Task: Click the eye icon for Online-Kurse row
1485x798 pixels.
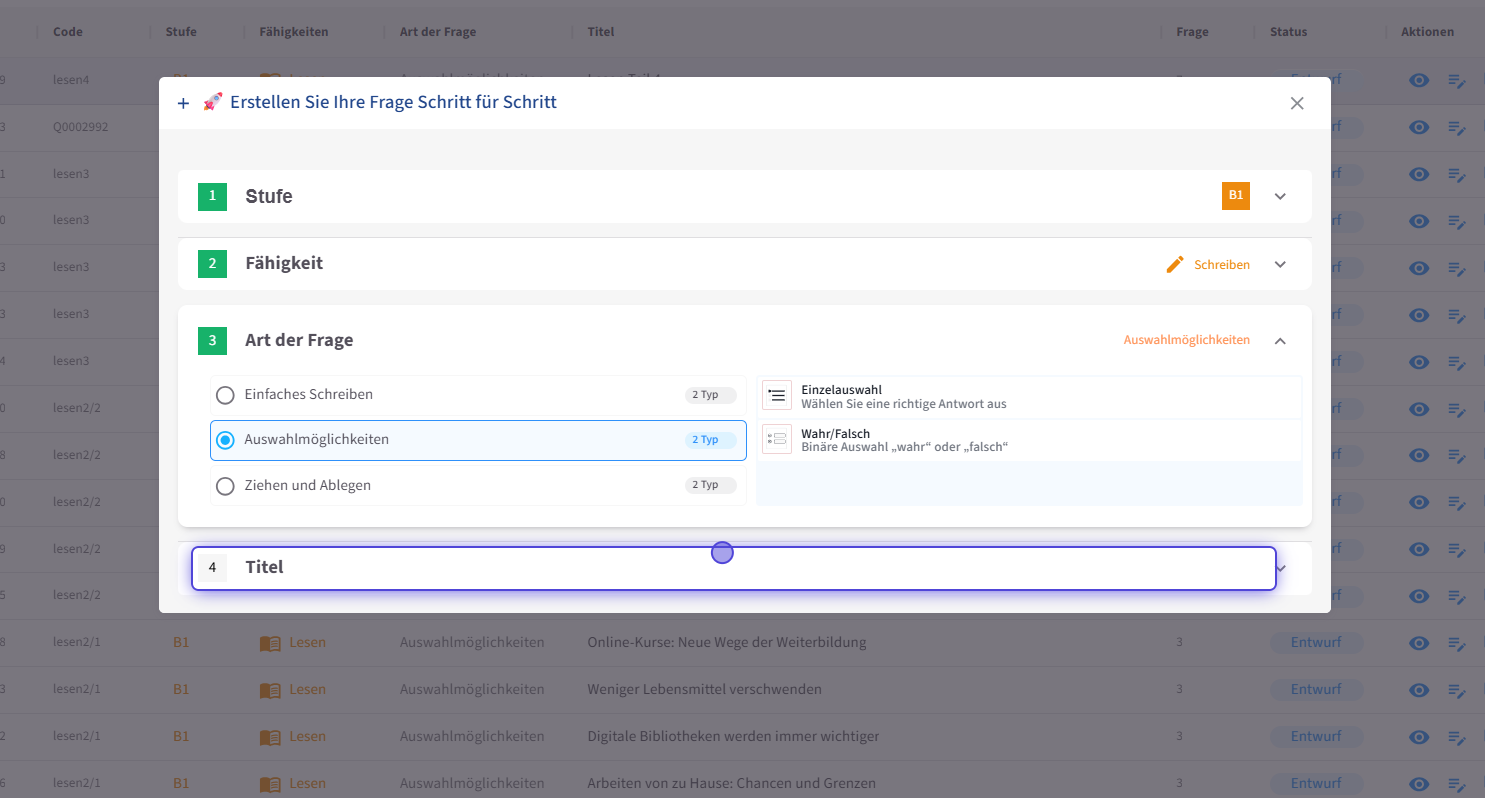Action: click(1418, 643)
